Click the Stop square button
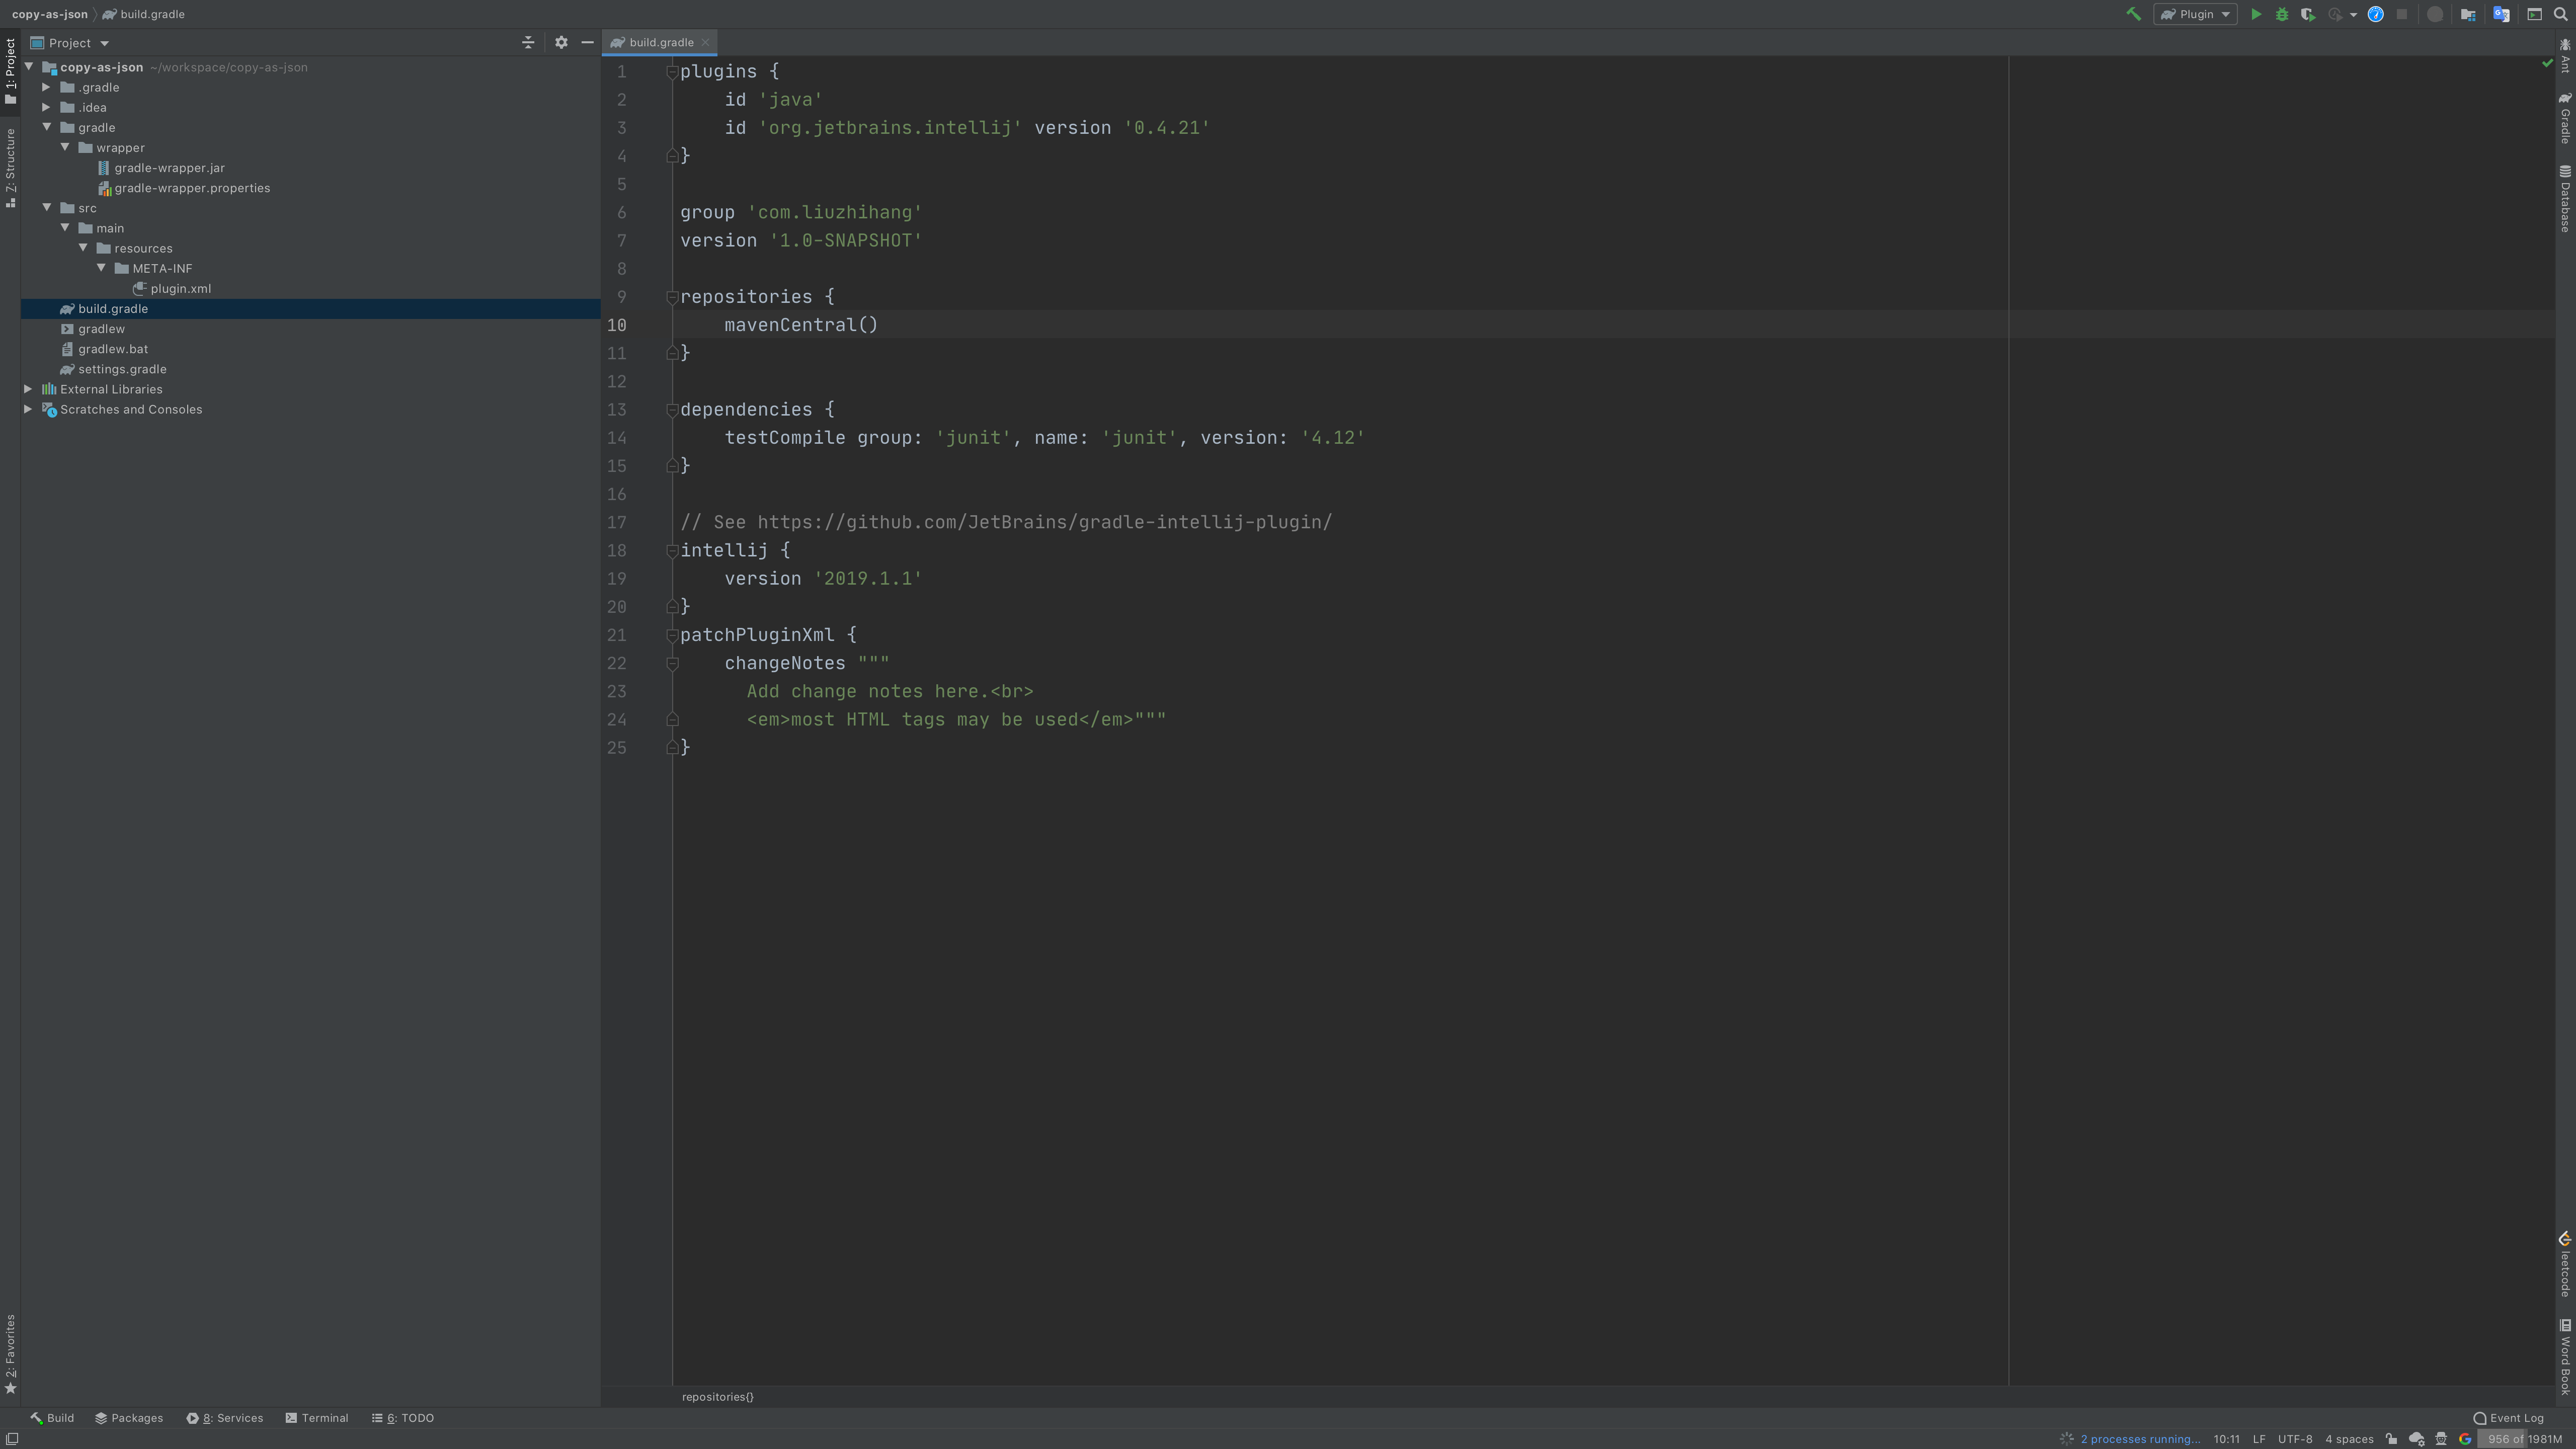Viewport: 2576px width, 1449px height. pyautogui.click(x=2402, y=14)
